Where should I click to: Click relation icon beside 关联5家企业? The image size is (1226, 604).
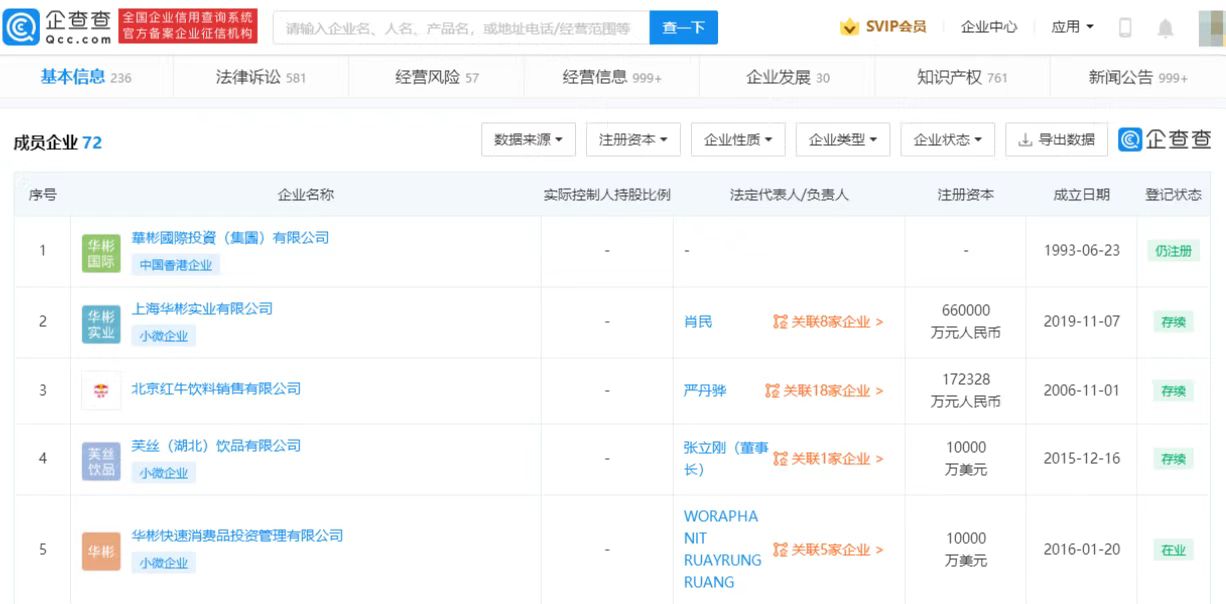(x=780, y=550)
